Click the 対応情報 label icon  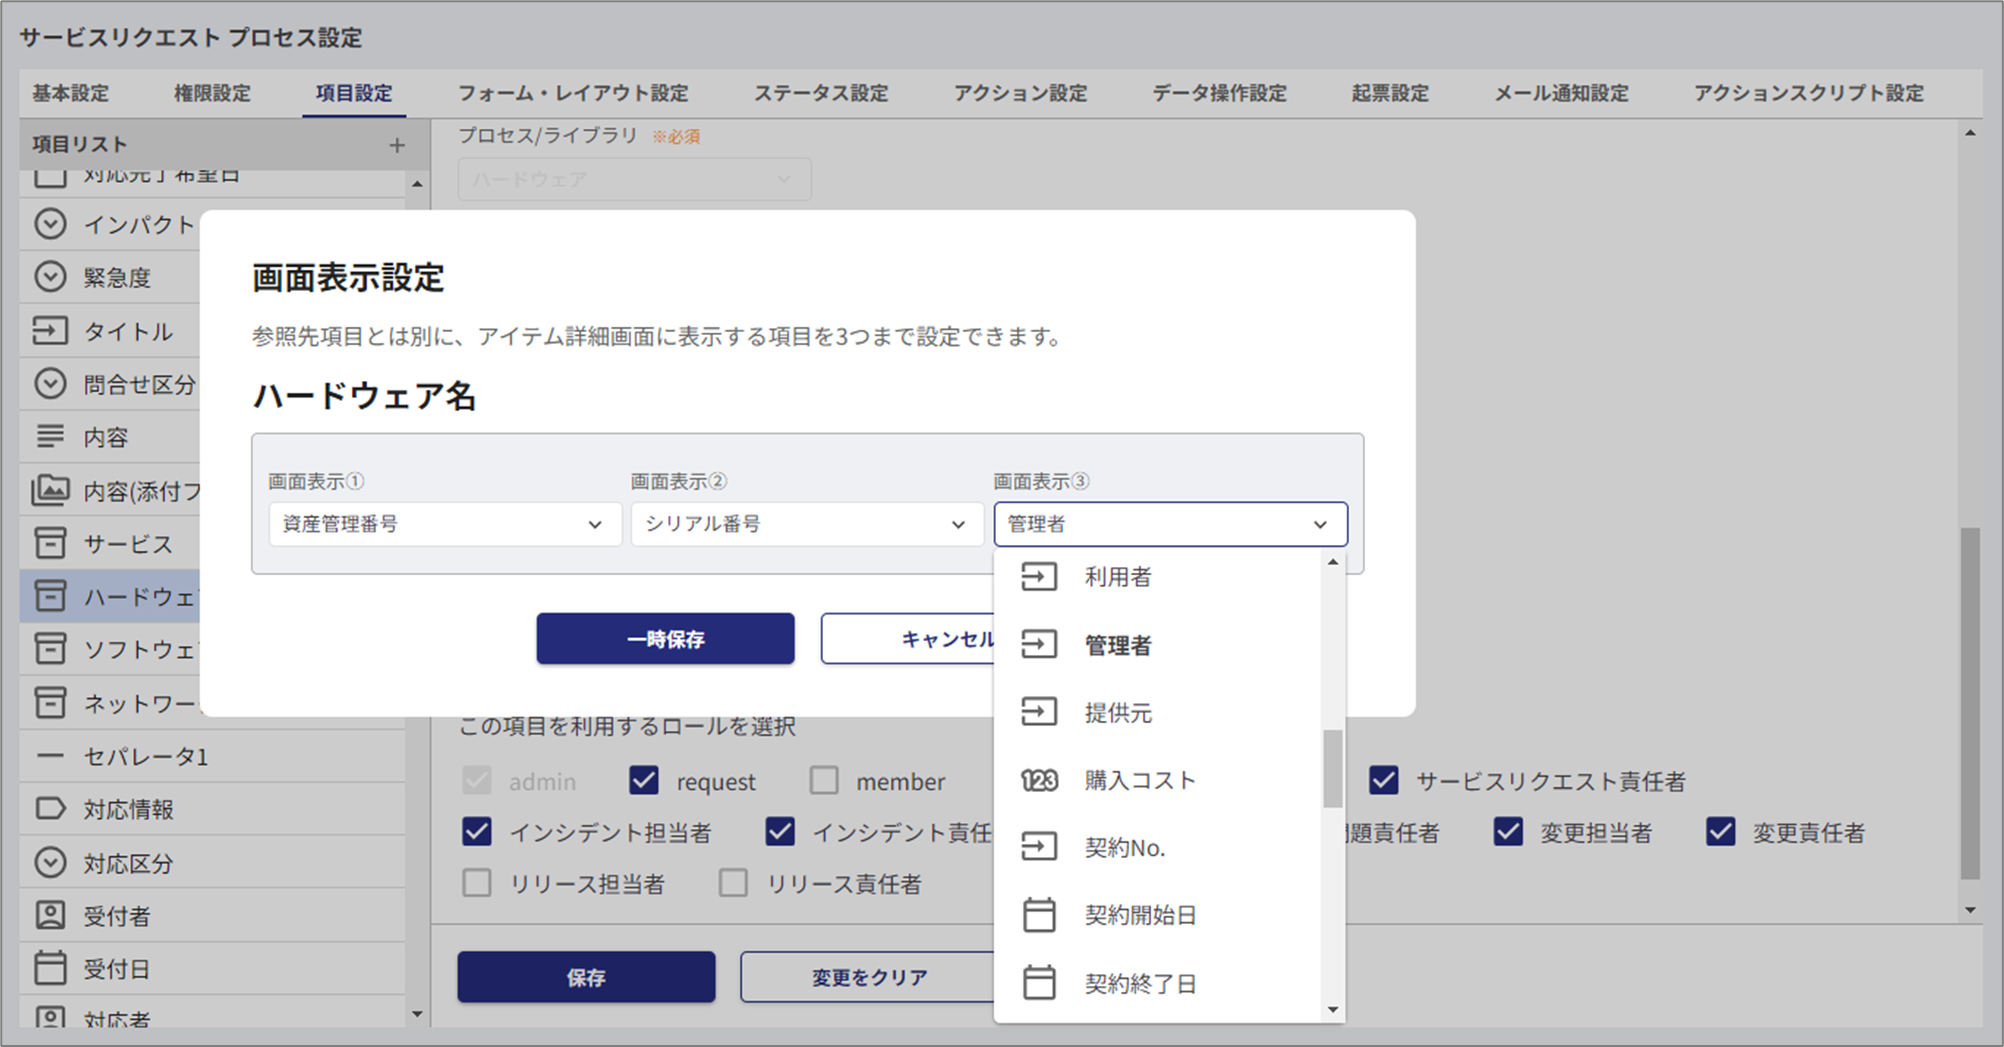point(50,809)
